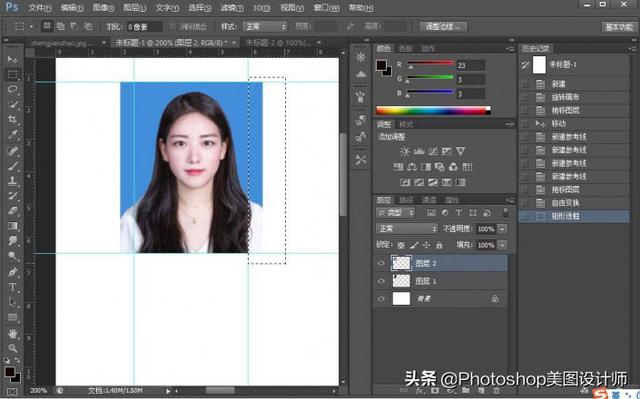Select the Clone Stamp tool
The width and height of the screenshot is (640, 399).
click(13, 181)
